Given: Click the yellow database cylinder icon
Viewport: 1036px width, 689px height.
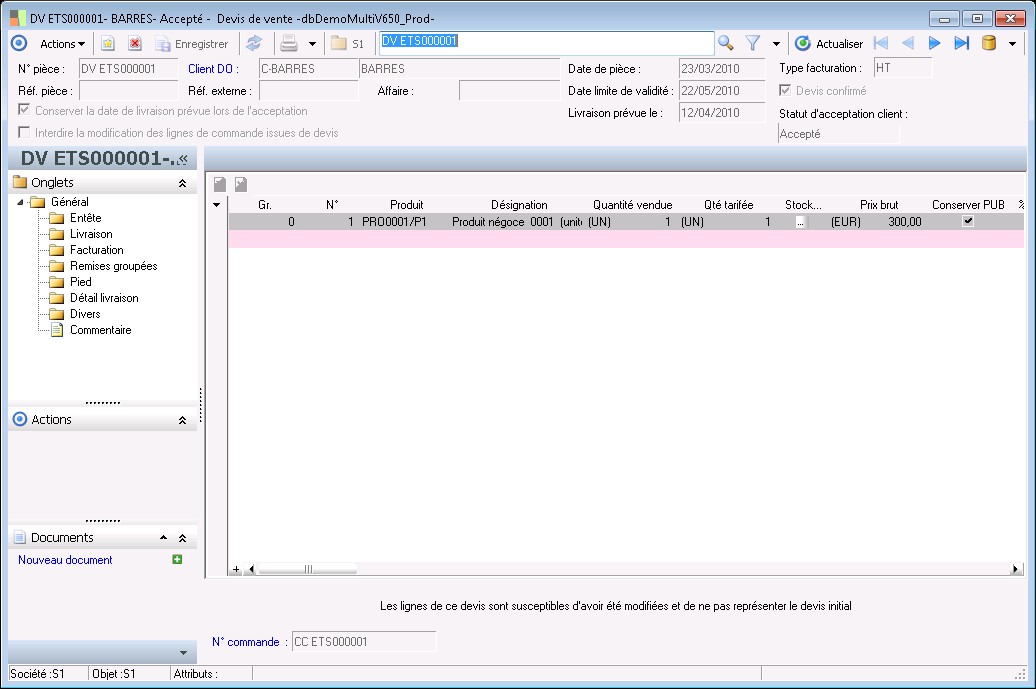Looking at the screenshot, I should tap(989, 43).
